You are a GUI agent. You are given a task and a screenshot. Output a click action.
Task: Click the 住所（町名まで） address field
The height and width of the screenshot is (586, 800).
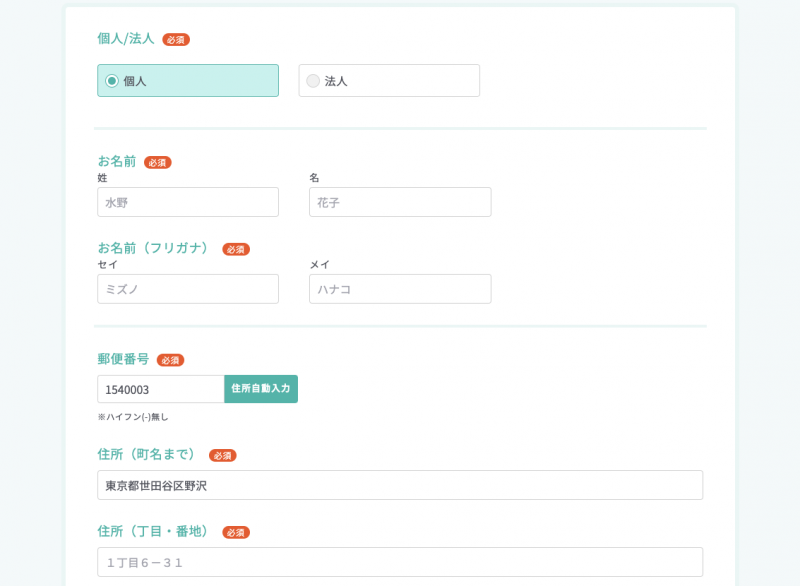[x=400, y=485]
